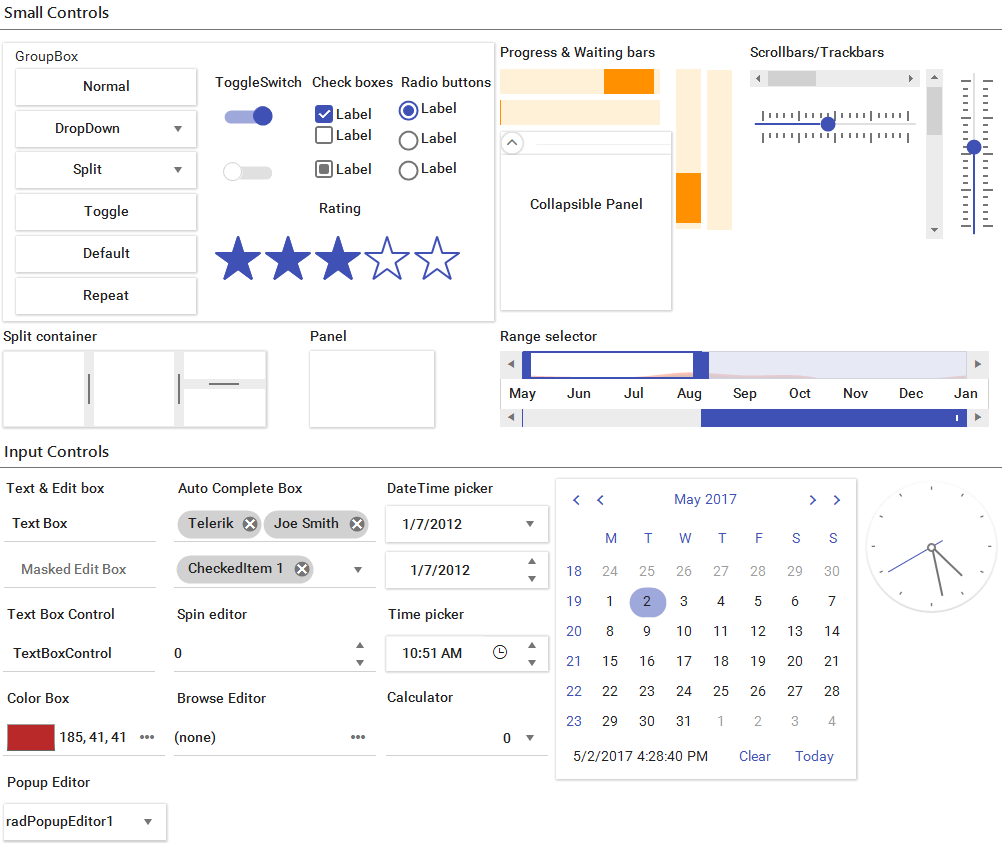Click Today link in calendar
This screenshot has height=843, width=1002.
coord(814,756)
